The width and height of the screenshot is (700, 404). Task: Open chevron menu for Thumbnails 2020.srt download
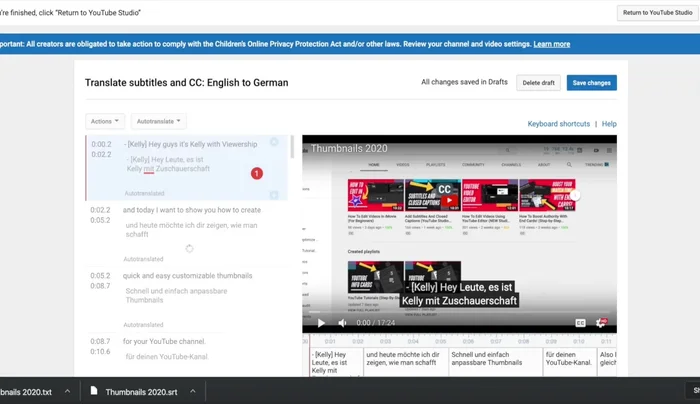(x=191, y=391)
